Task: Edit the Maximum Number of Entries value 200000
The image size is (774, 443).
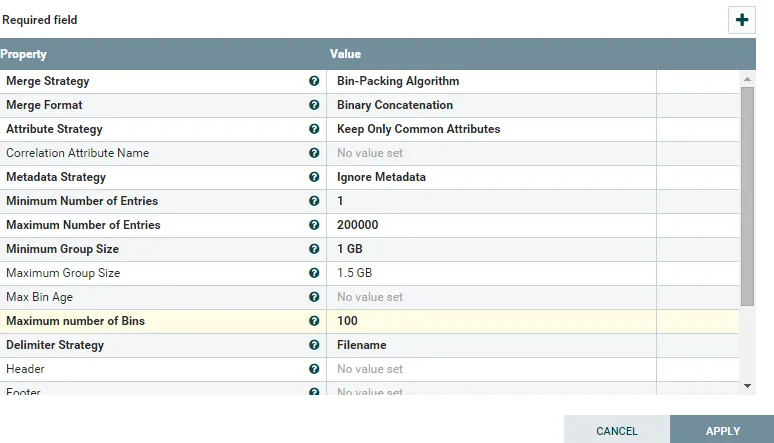Action: click(x=358, y=225)
